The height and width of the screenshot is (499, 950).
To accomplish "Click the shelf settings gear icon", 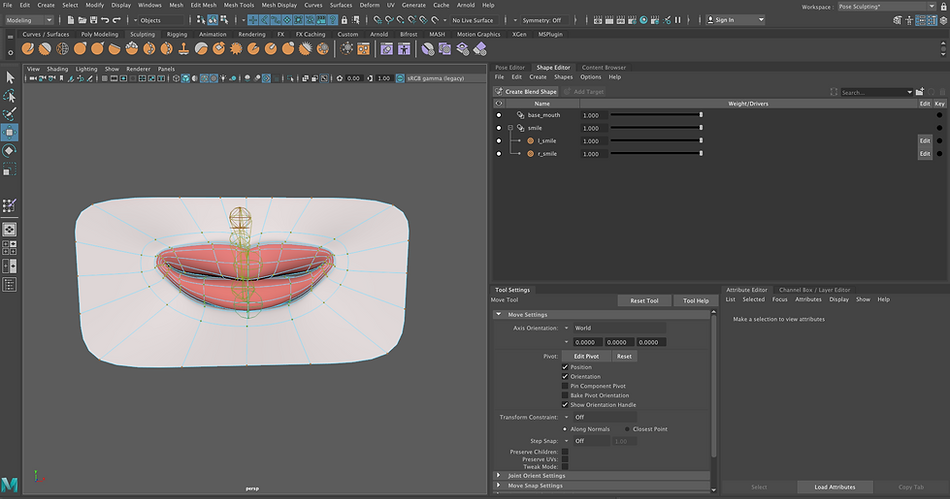I will click(x=10, y=52).
